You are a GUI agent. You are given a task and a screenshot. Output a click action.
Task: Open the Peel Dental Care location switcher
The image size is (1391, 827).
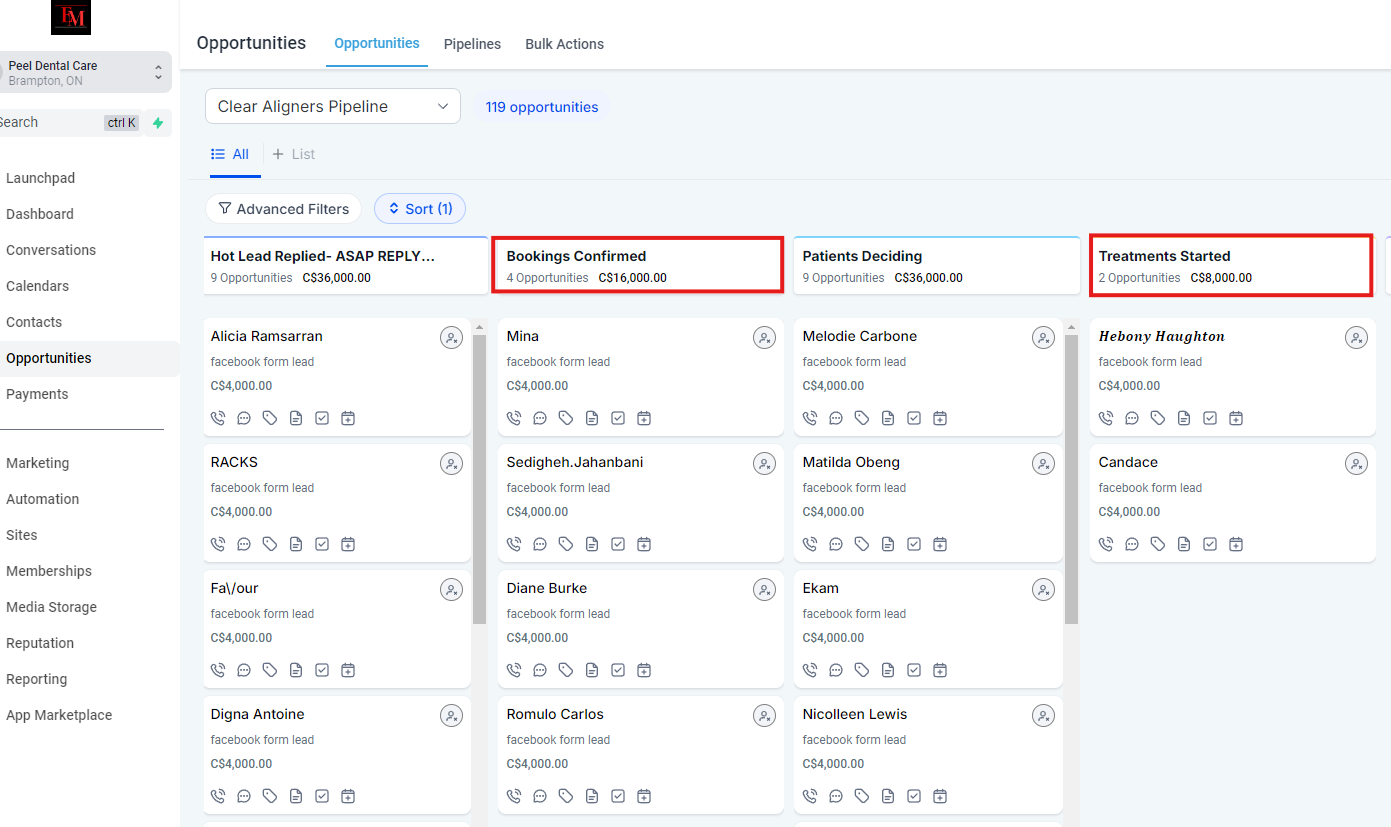click(x=84, y=73)
